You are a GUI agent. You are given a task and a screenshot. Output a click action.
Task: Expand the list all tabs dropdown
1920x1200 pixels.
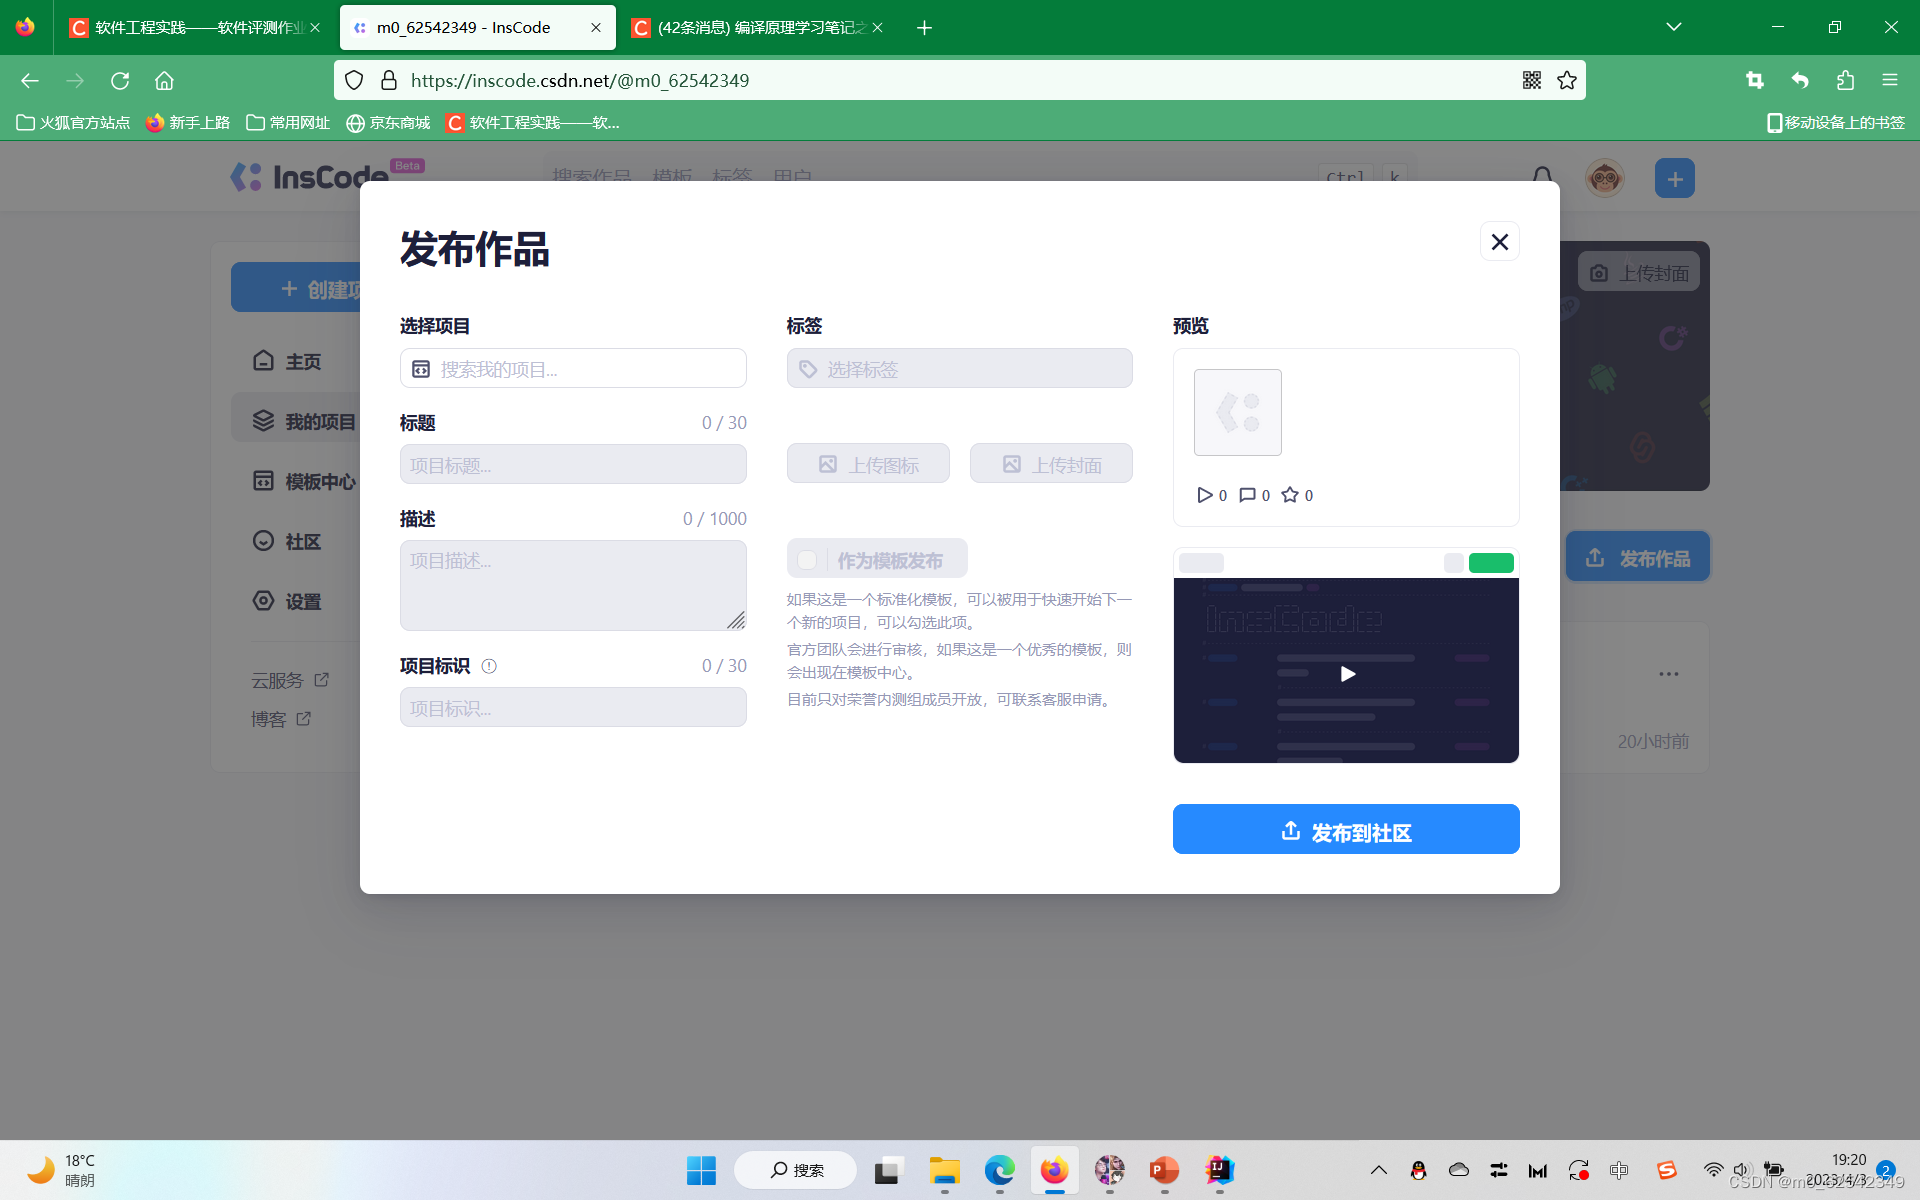(1673, 27)
